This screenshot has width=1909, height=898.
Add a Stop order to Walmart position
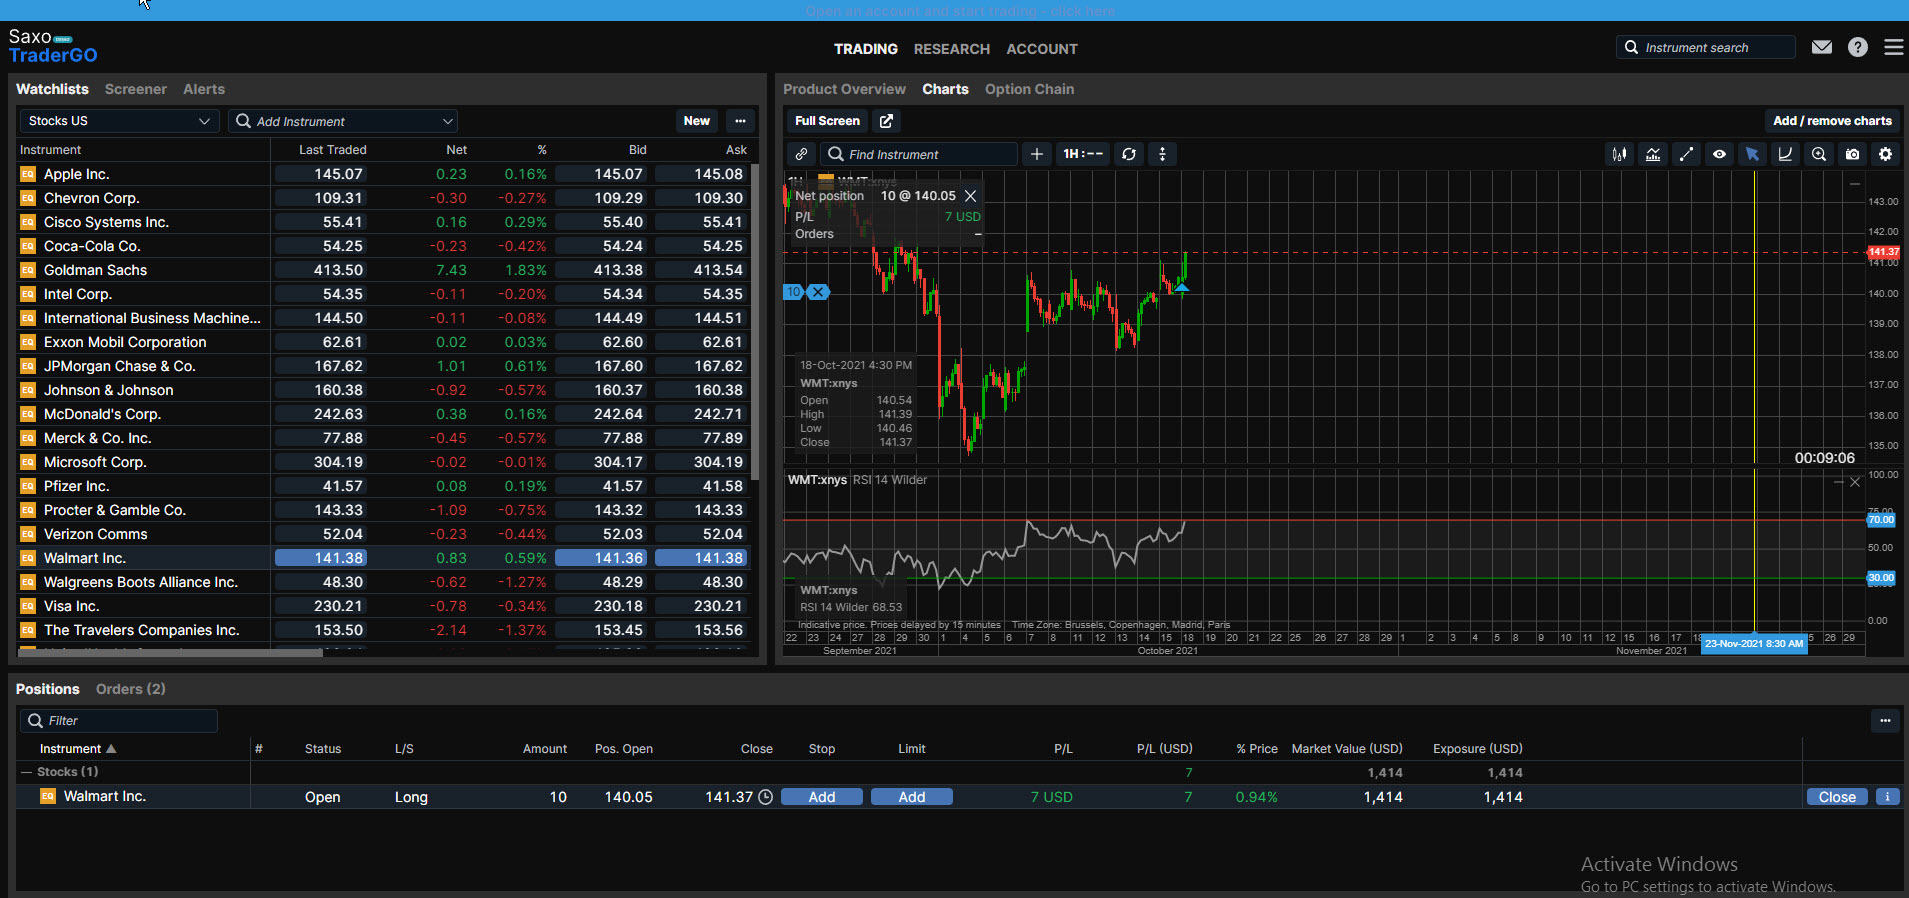click(x=822, y=797)
